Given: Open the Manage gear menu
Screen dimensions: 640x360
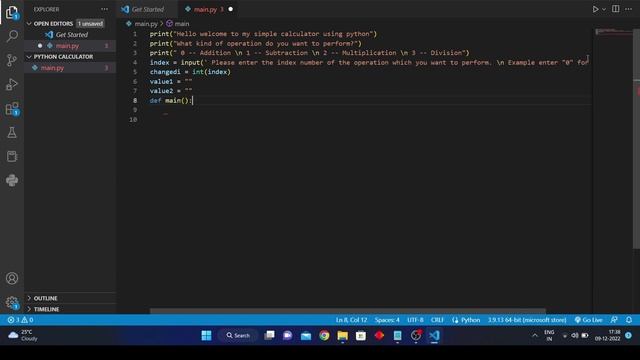Looking at the screenshot, I should click(12, 302).
